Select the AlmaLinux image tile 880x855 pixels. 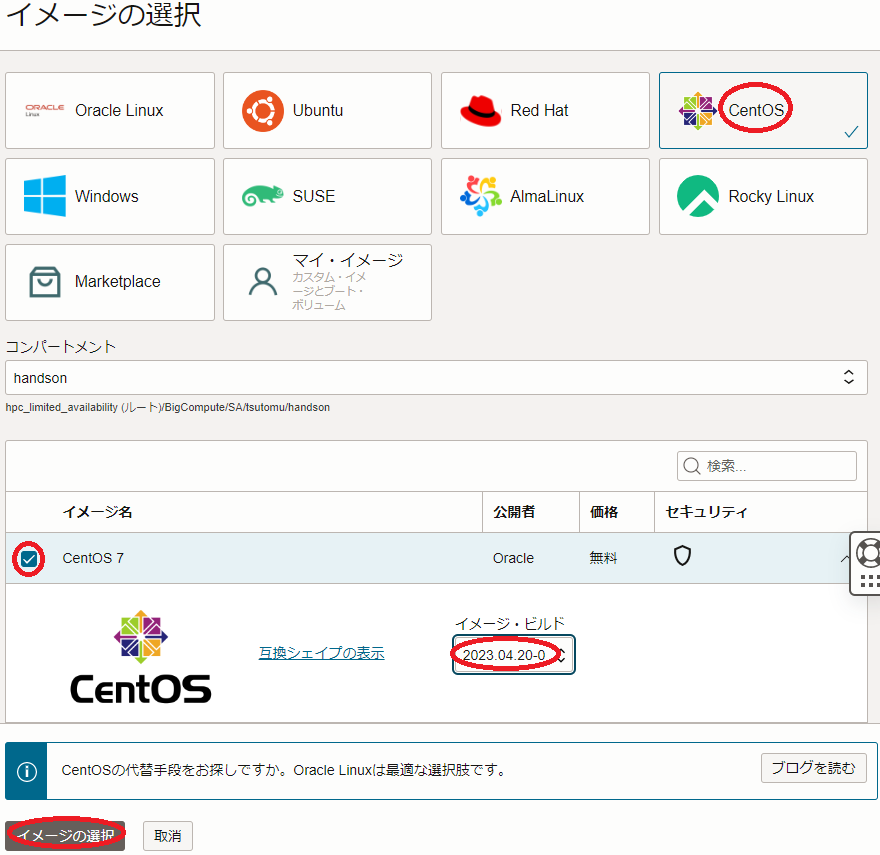tap(545, 197)
